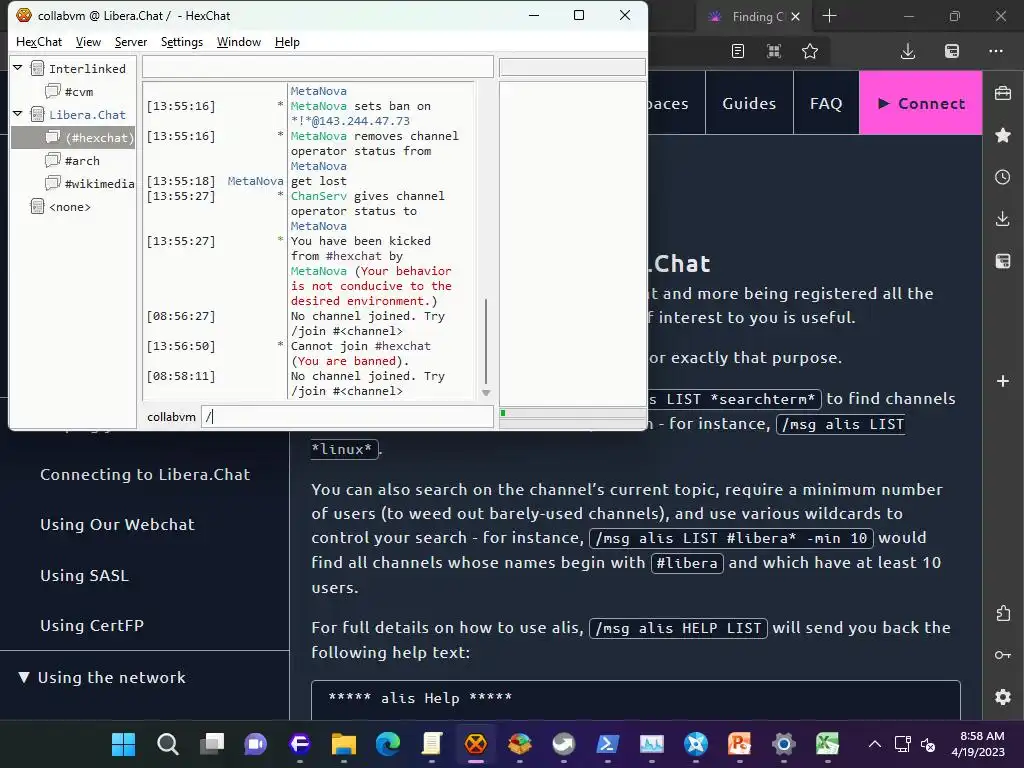Open the Using Our Webchat link
The height and width of the screenshot is (768, 1024).
point(118,524)
